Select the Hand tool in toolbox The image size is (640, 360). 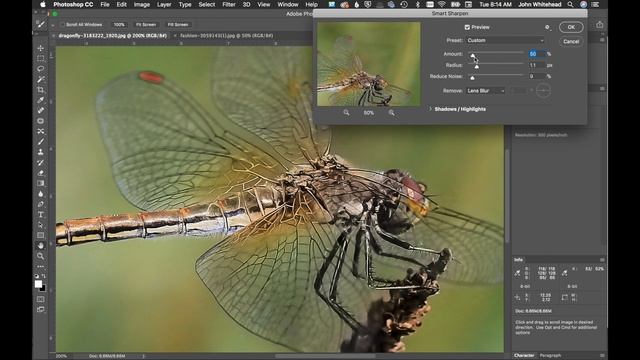click(40, 245)
